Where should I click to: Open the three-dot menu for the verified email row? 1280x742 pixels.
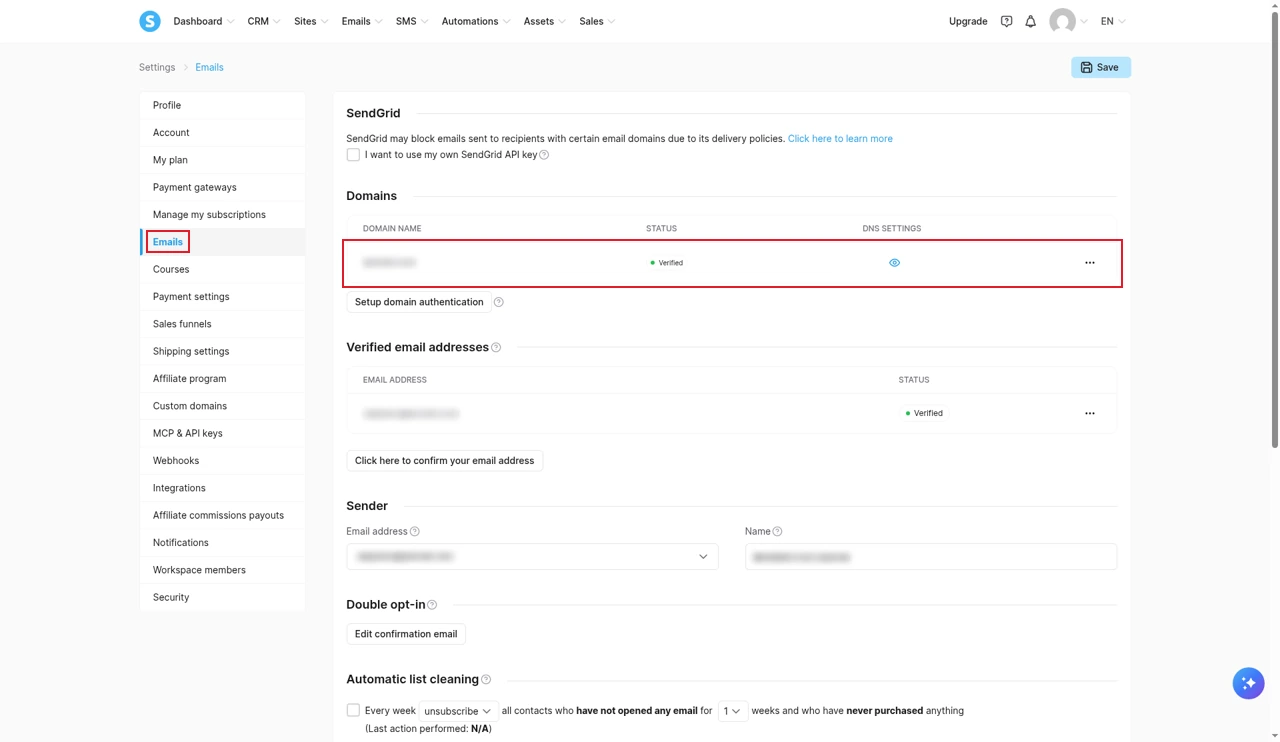tap(1090, 413)
